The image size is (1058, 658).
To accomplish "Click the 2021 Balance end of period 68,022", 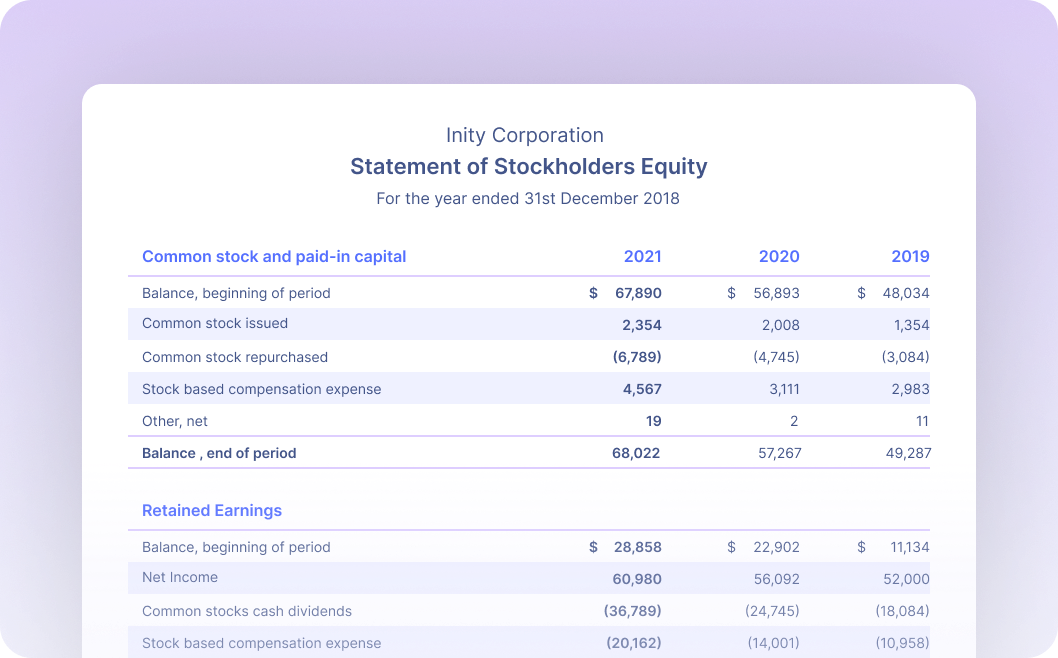I will pos(636,453).
